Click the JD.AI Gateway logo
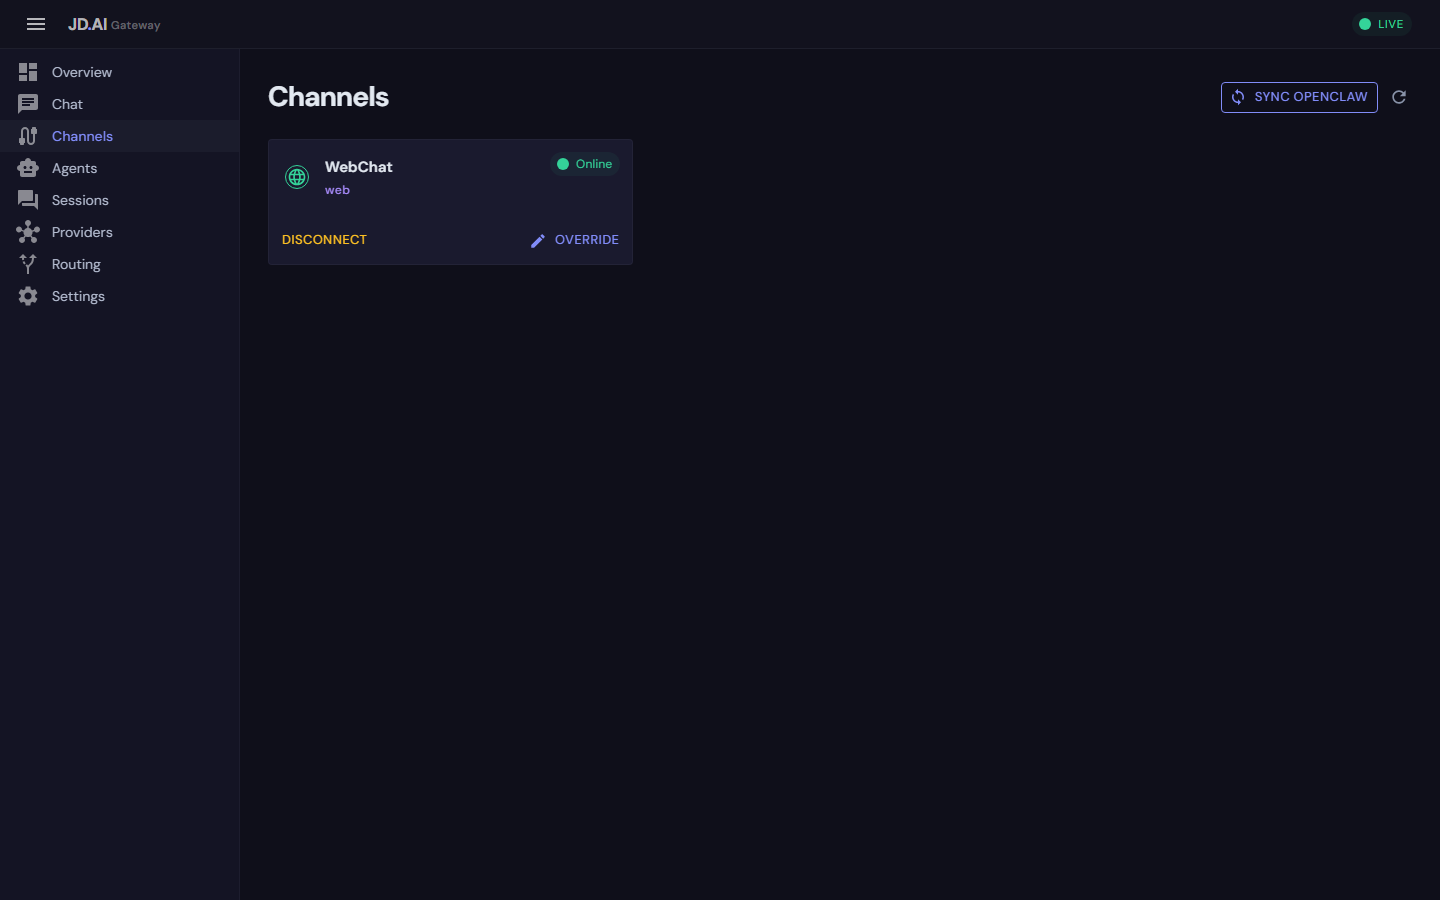This screenshot has height=900, width=1440. pos(113,24)
